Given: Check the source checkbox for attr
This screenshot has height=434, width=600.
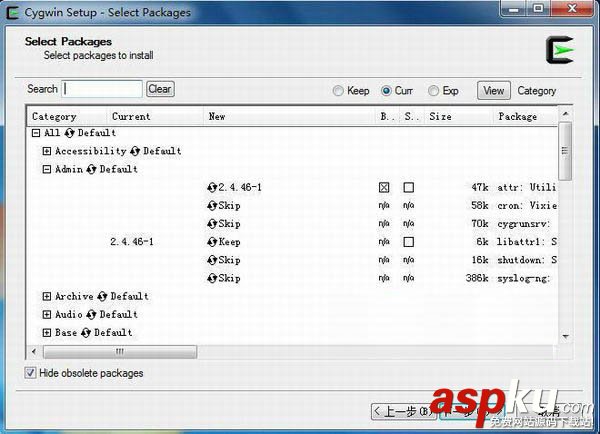Looking at the screenshot, I should pos(409,188).
